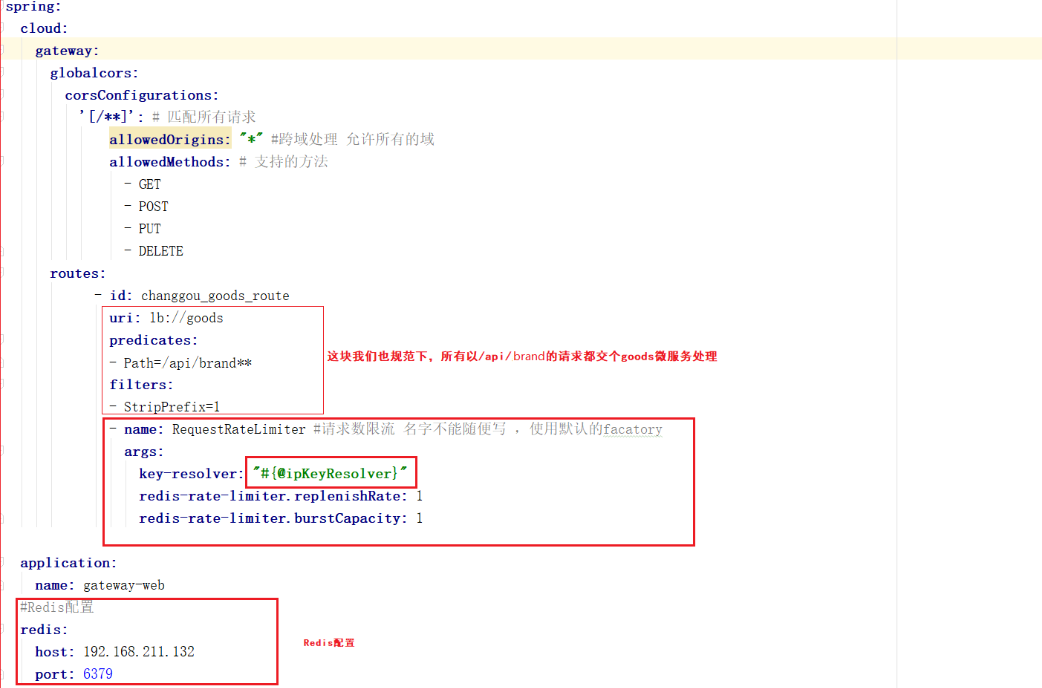Open the underlined facatory link text
Image resolution: width=1042 pixels, height=688 pixels.
[x=635, y=429]
